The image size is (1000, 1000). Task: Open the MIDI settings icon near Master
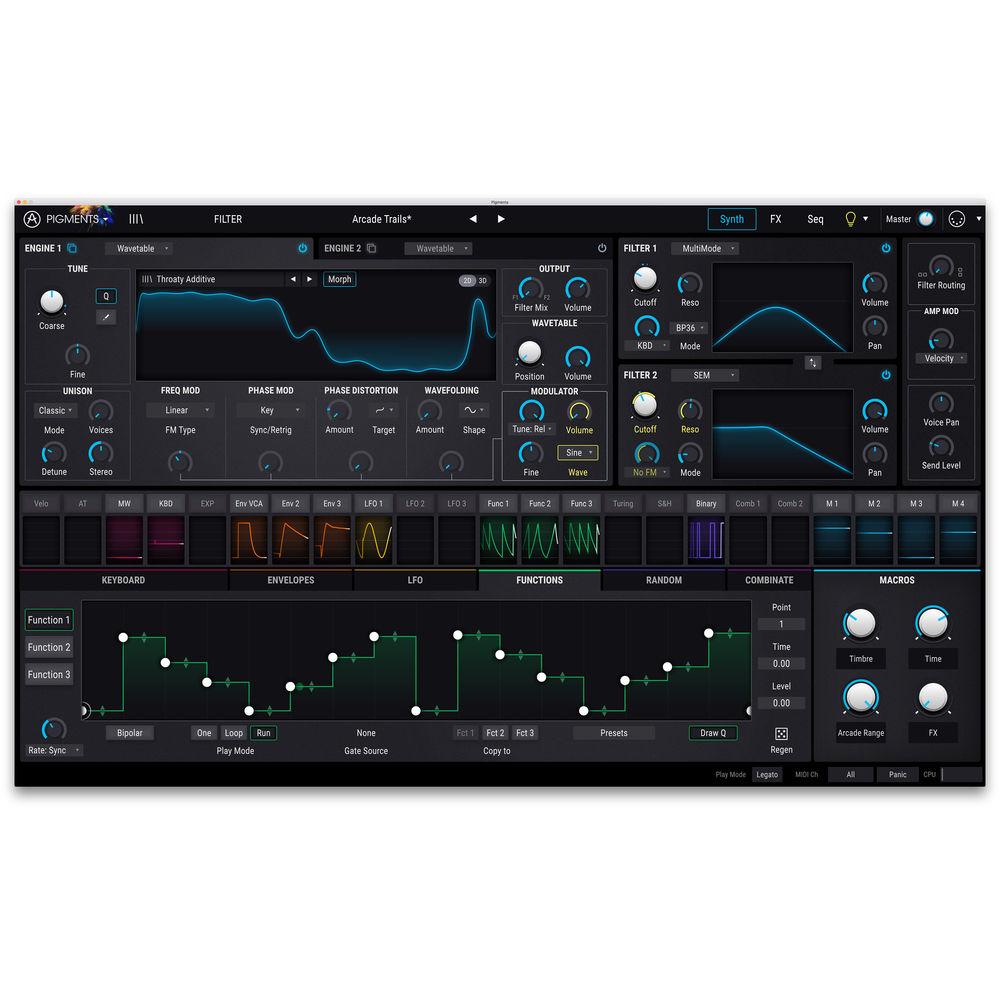956,218
